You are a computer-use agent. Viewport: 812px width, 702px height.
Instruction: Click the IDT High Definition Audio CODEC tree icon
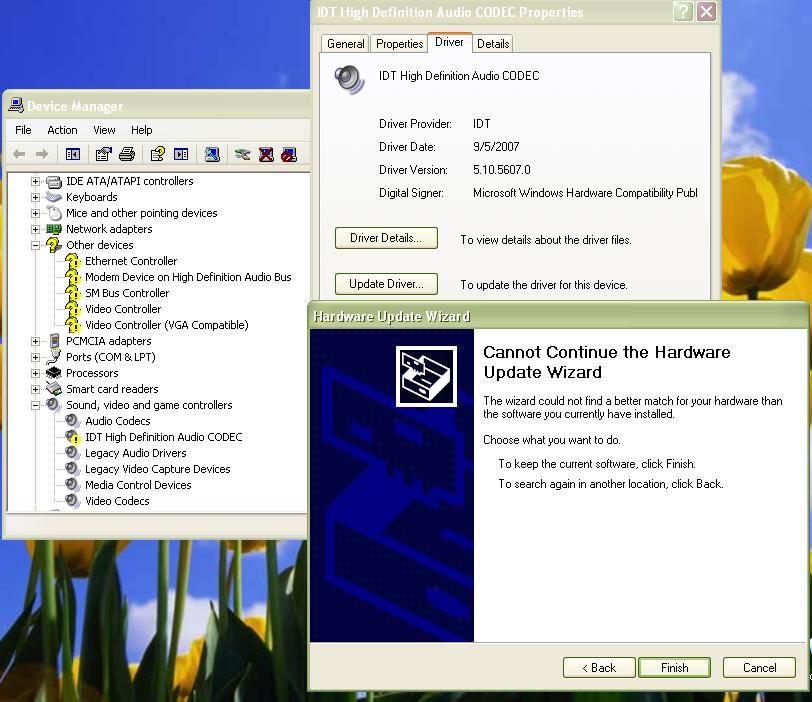pyautogui.click(x=72, y=437)
